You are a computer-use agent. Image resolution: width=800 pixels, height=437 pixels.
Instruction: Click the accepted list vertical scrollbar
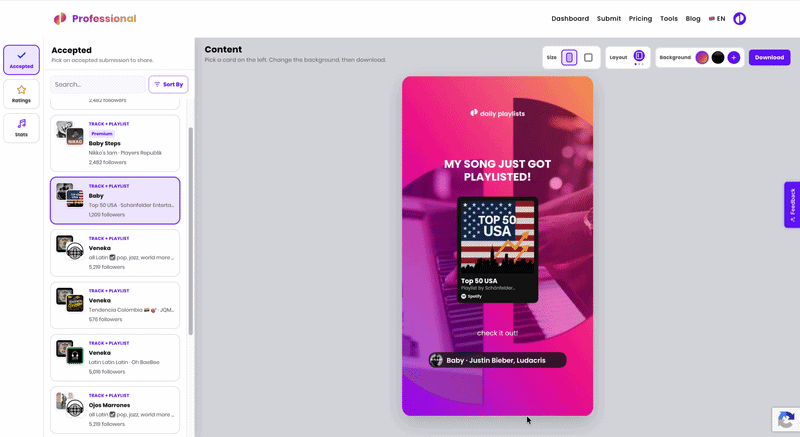pos(191,231)
